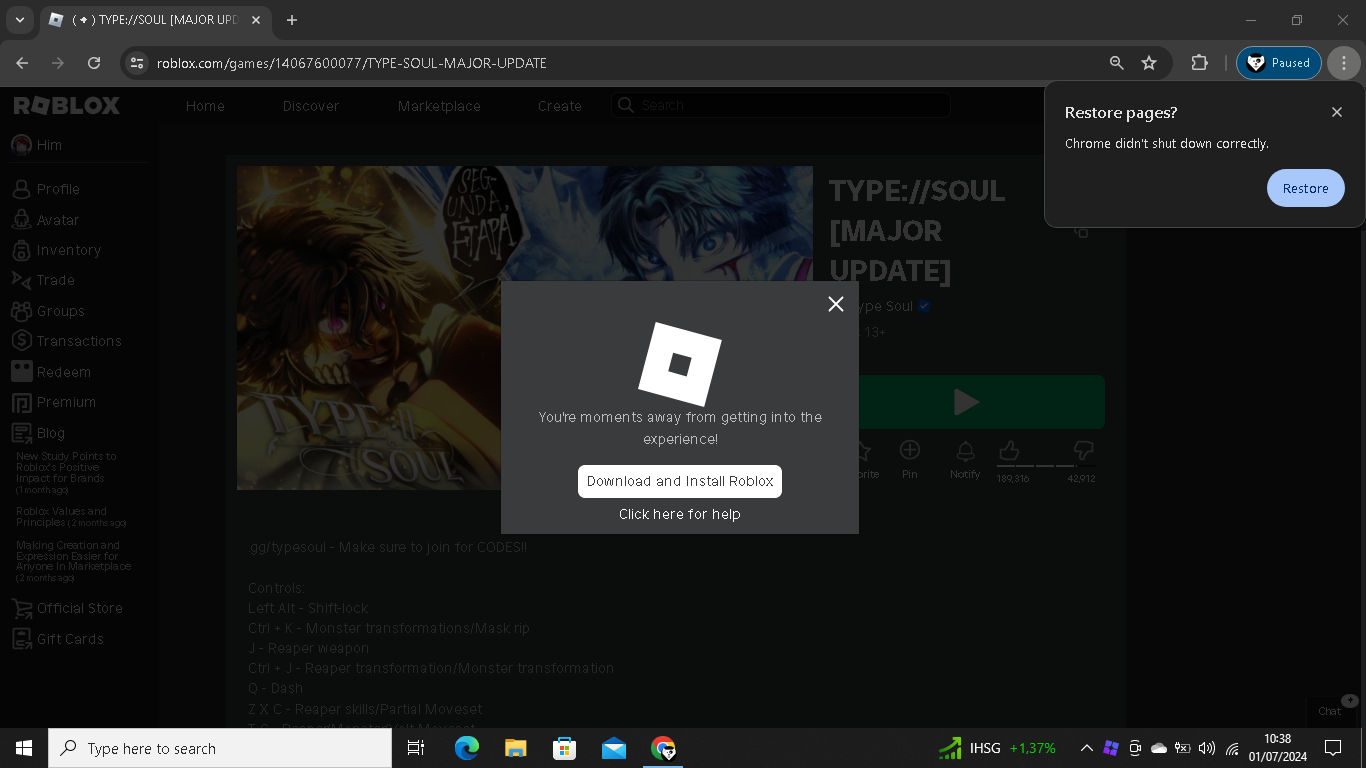Screen dimensions: 1366x768
Task: Open File Explorer from the taskbar
Action: click(515, 748)
